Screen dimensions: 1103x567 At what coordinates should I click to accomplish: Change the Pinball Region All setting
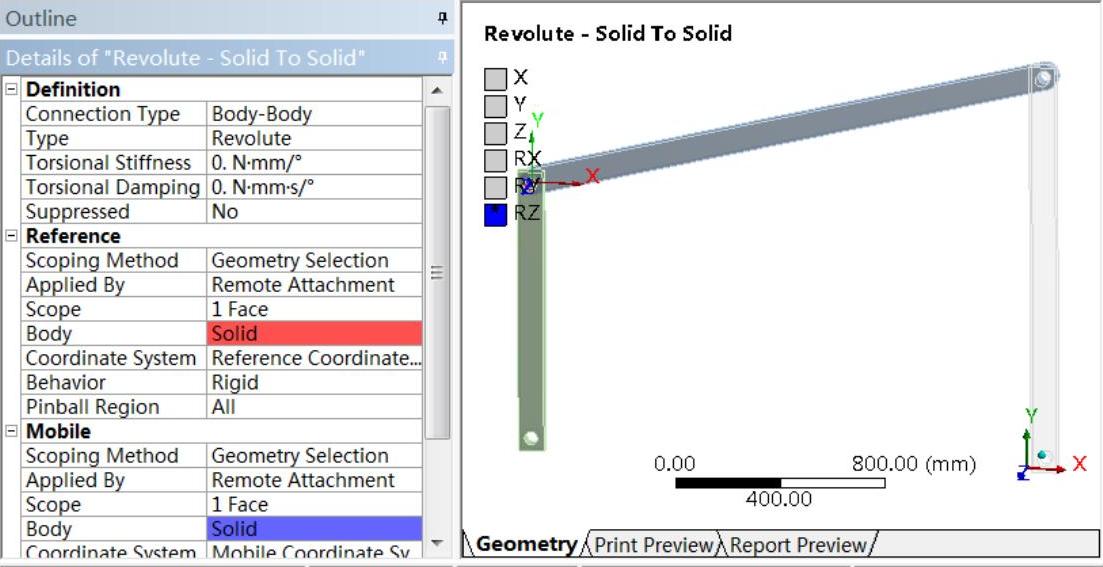click(314, 407)
